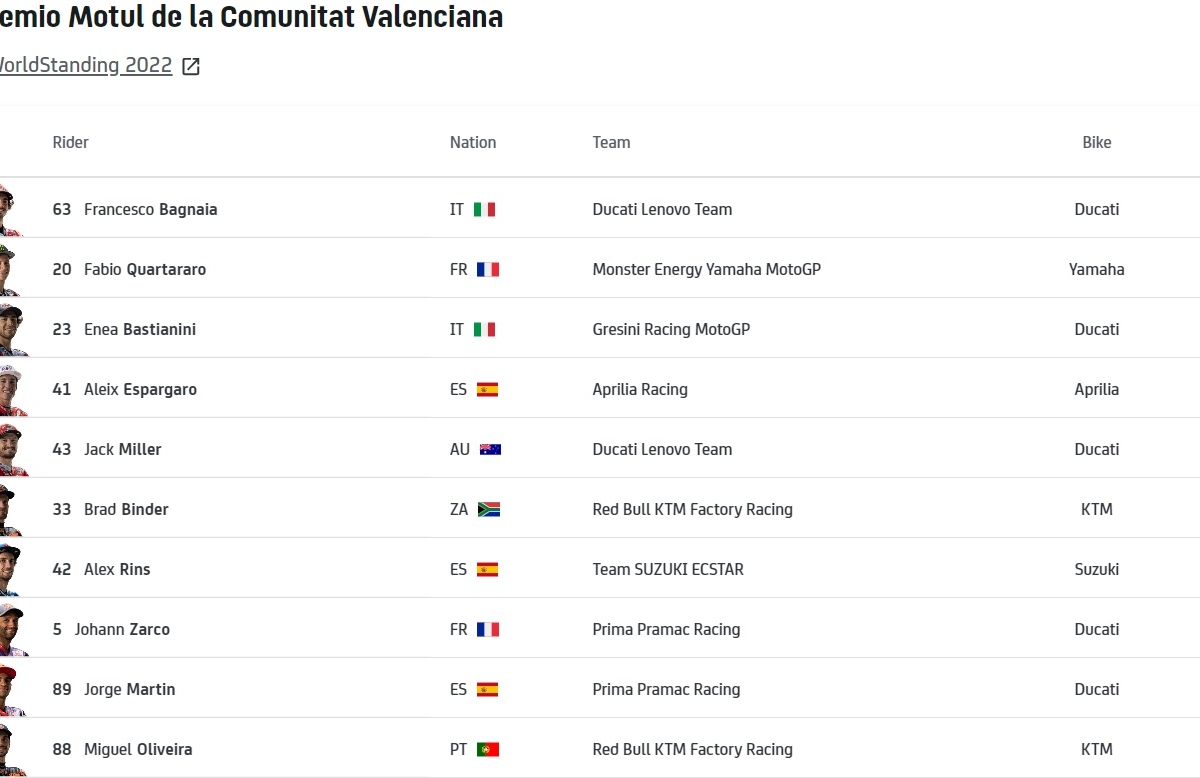Open rider Francesco Bagnaia's name
Screen dimensions: 1200x778
coord(150,210)
